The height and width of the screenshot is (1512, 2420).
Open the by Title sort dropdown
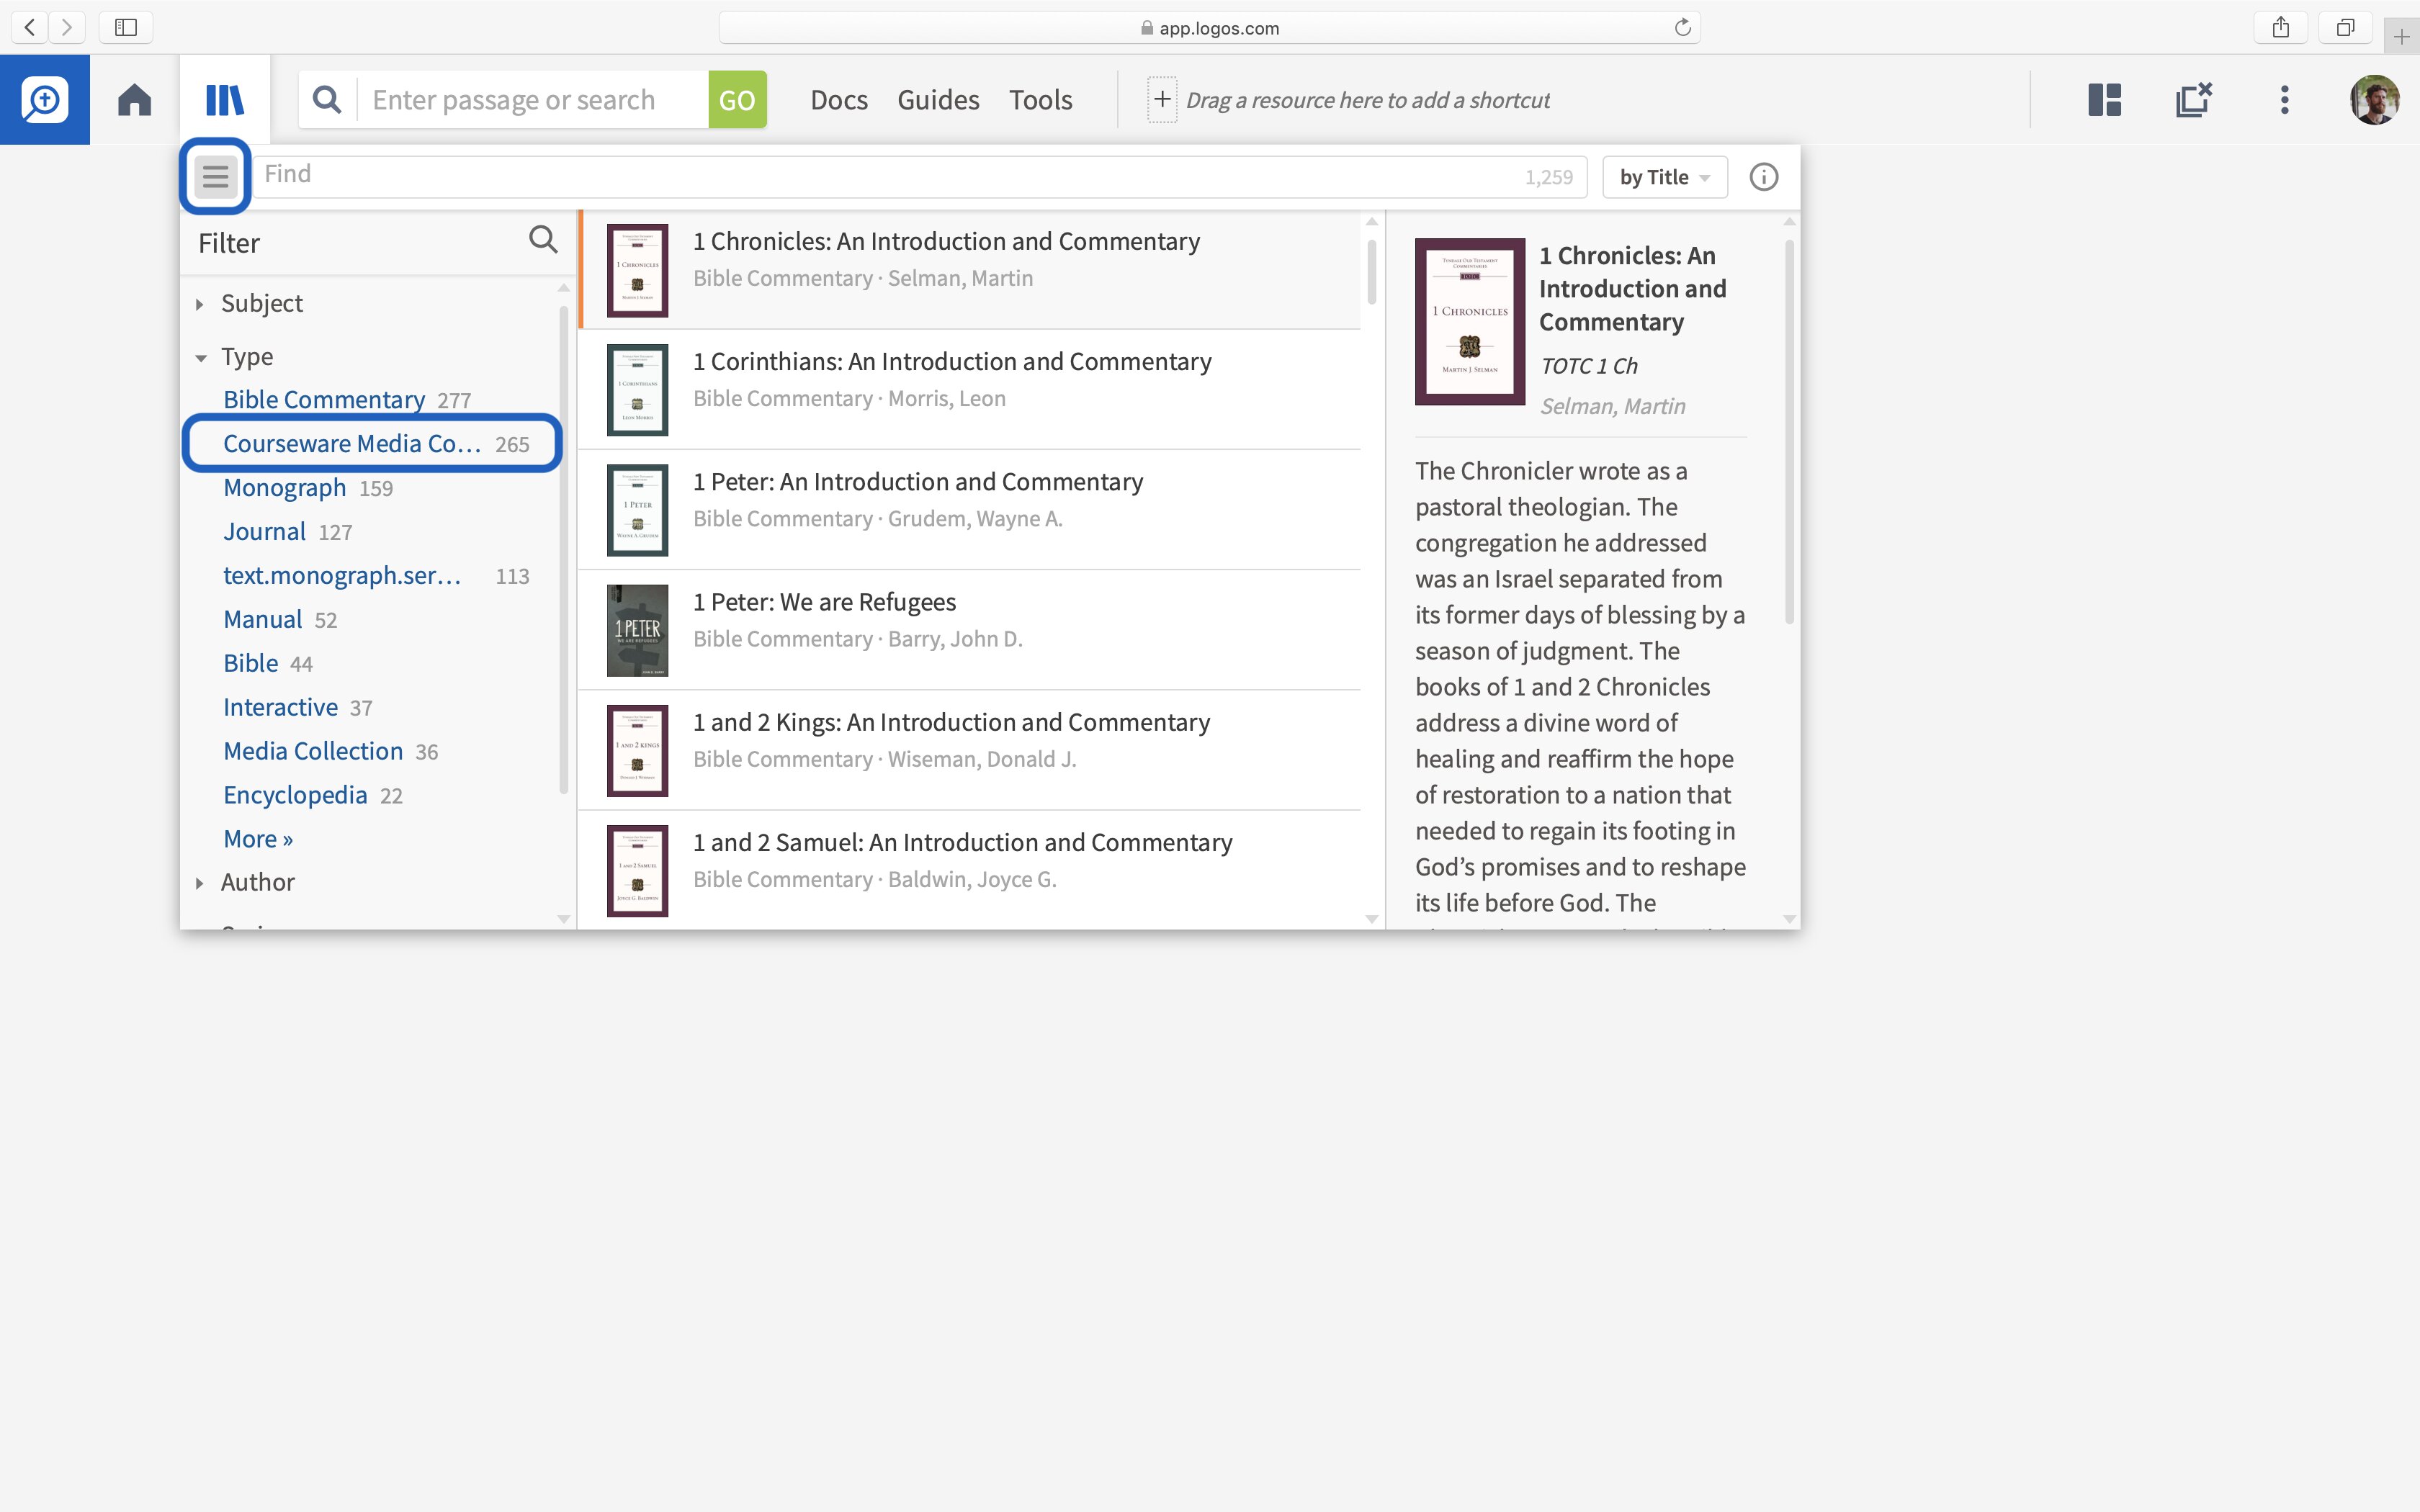1664,177
